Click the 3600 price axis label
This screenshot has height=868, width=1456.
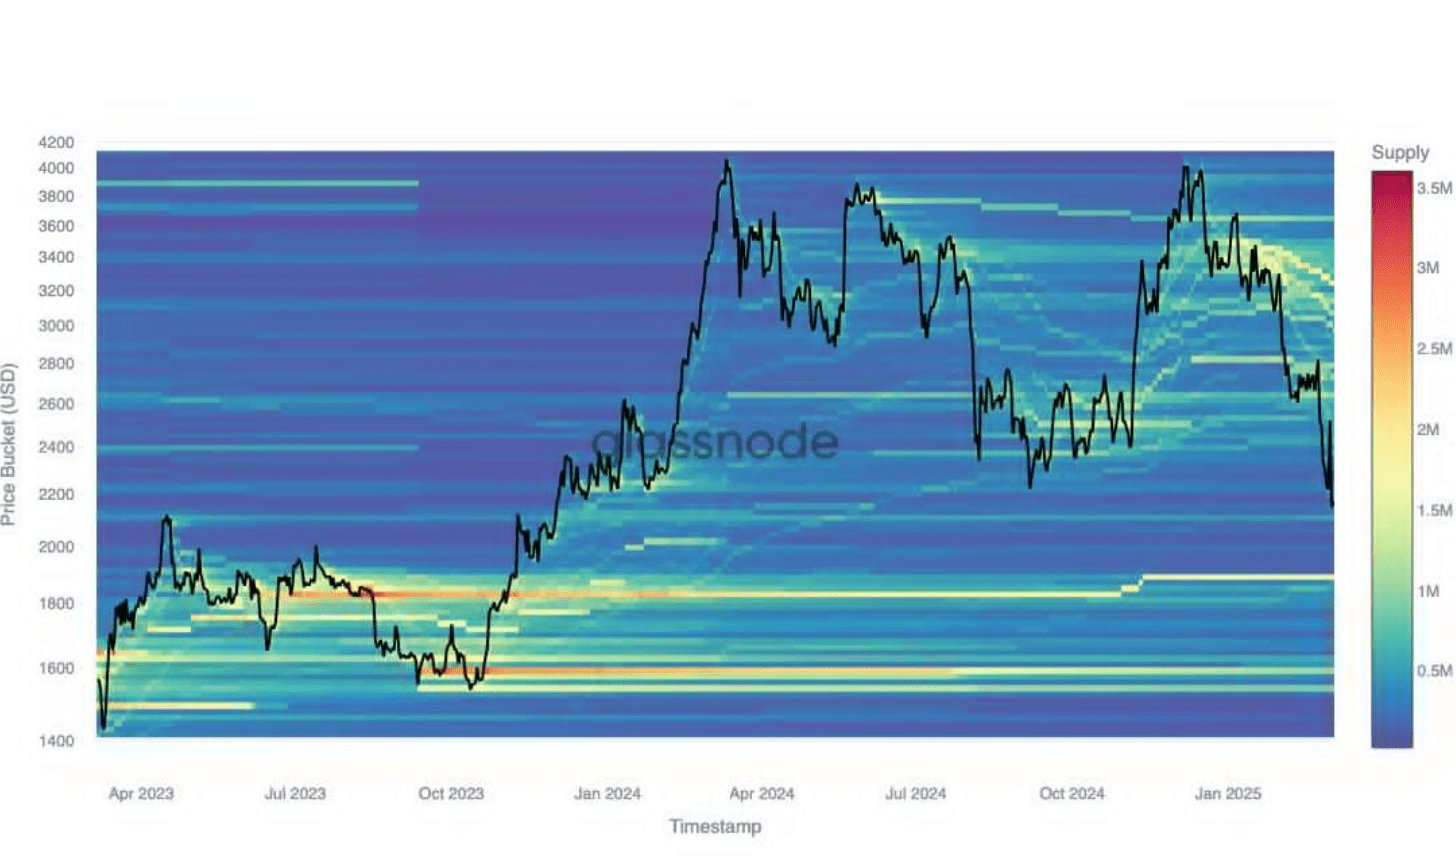(56, 226)
